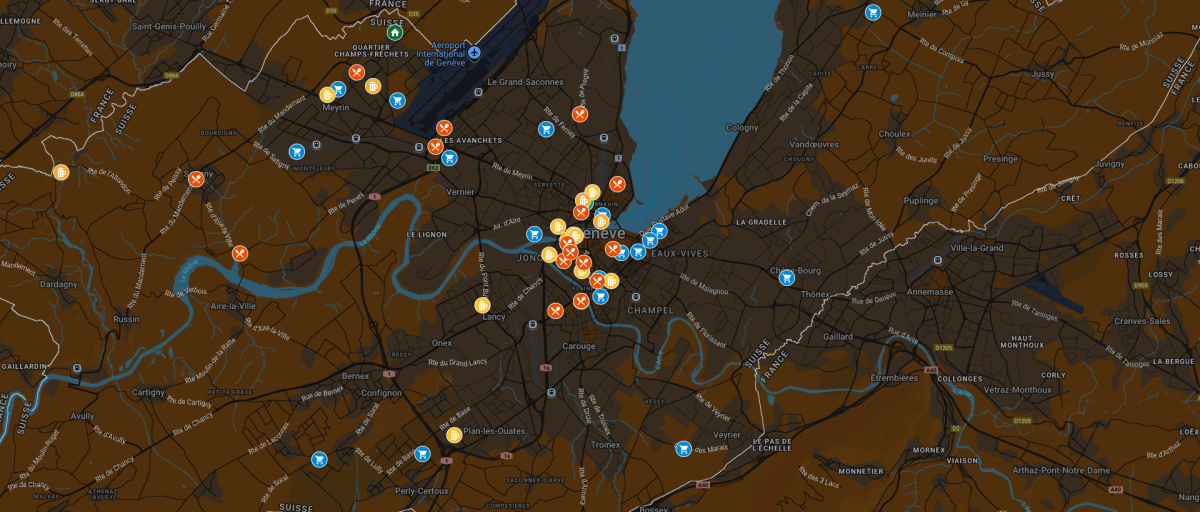Click the Le Grand-Saconnex label

[x=524, y=82]
